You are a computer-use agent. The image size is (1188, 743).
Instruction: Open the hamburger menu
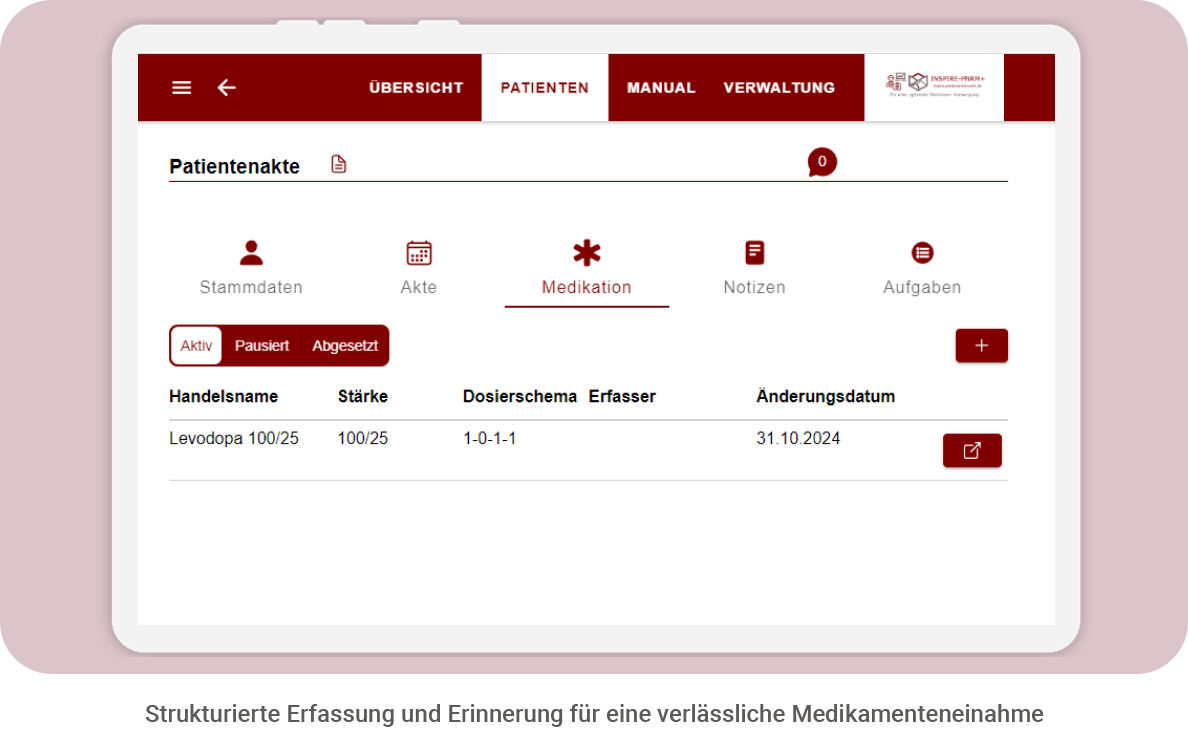tap(181, 88)
